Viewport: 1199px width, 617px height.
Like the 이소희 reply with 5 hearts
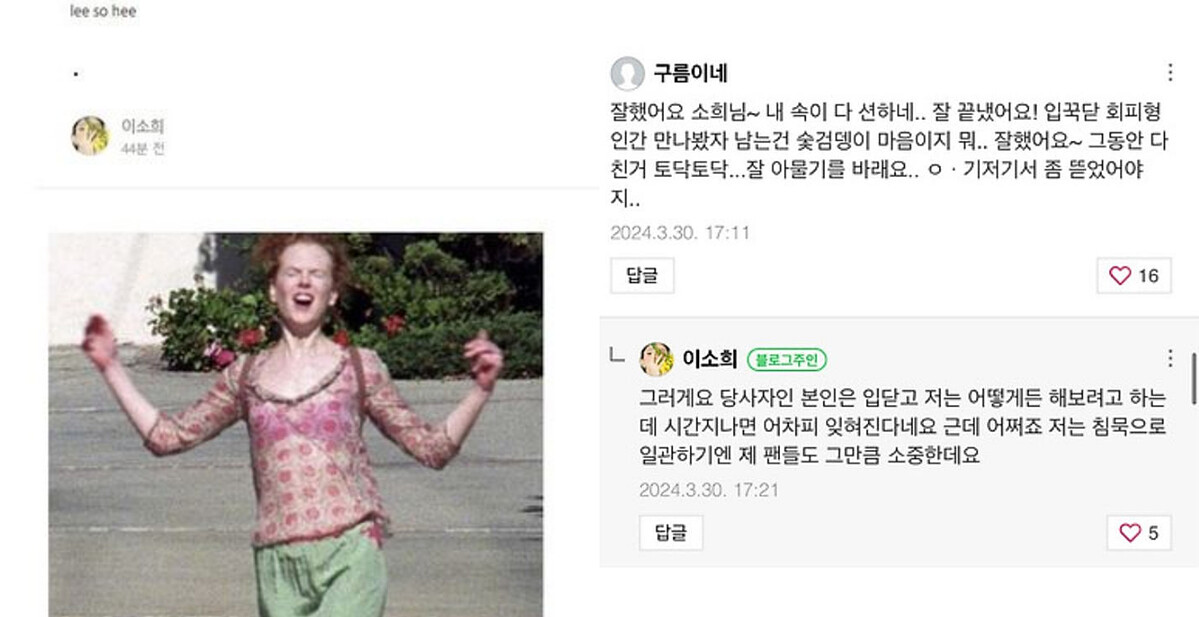pyautogui.click(x=1139, y=533)
